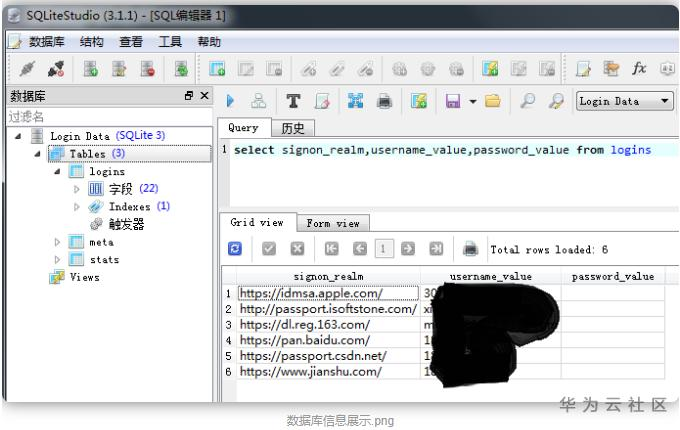Collapse the Tables (3) node
The width and height of the screenshot is (680, 430).
(38, 154)
